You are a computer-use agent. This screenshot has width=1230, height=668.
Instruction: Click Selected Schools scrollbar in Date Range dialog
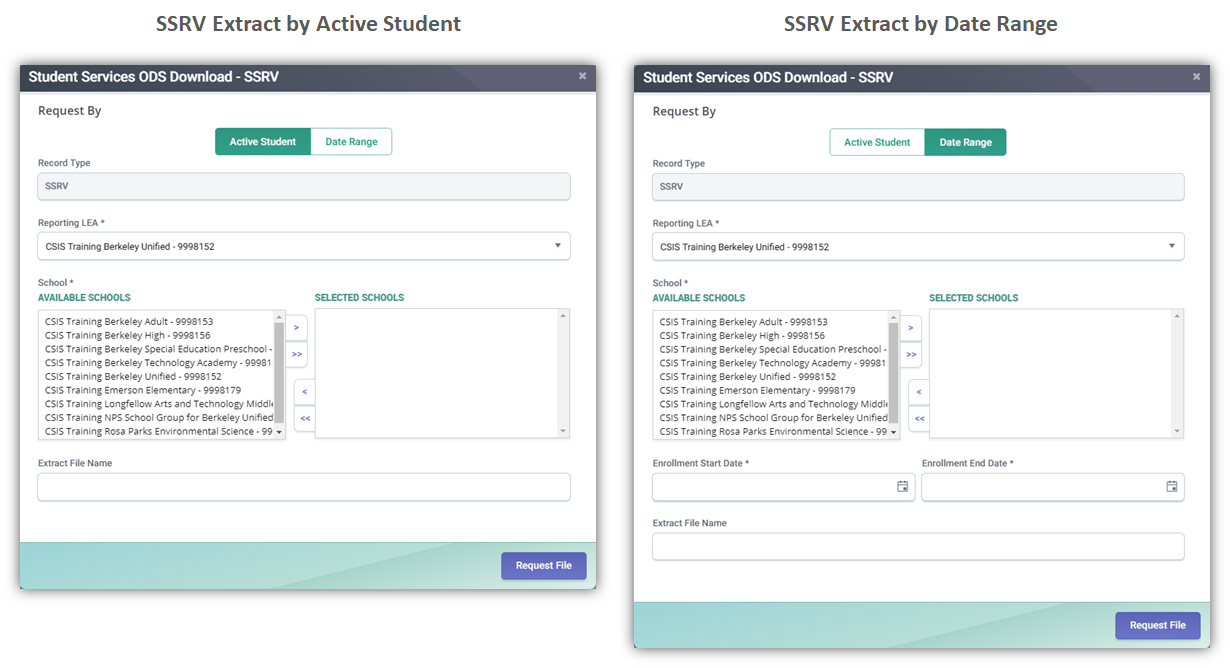[x=1178, y=373]
